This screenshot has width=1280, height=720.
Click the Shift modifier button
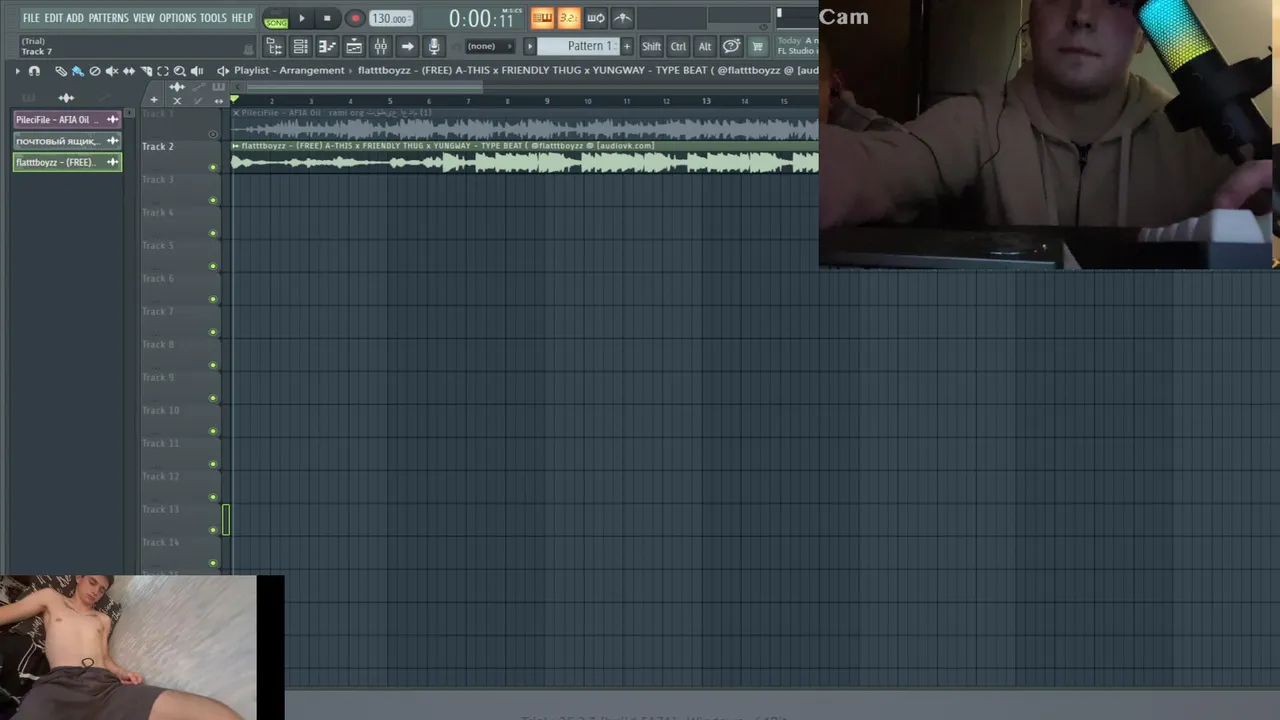[x=651, y=46]
